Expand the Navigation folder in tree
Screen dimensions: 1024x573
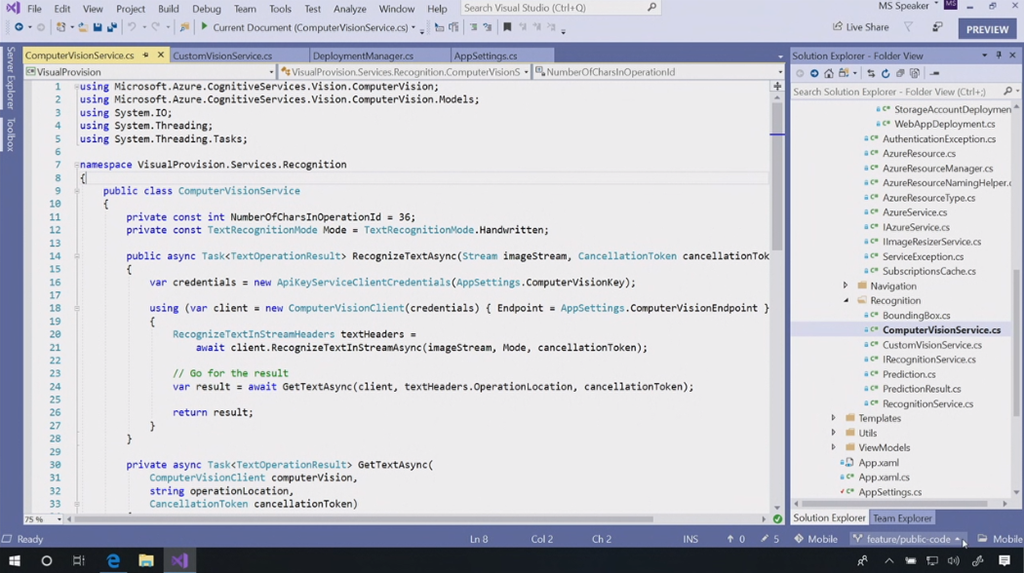846,286
